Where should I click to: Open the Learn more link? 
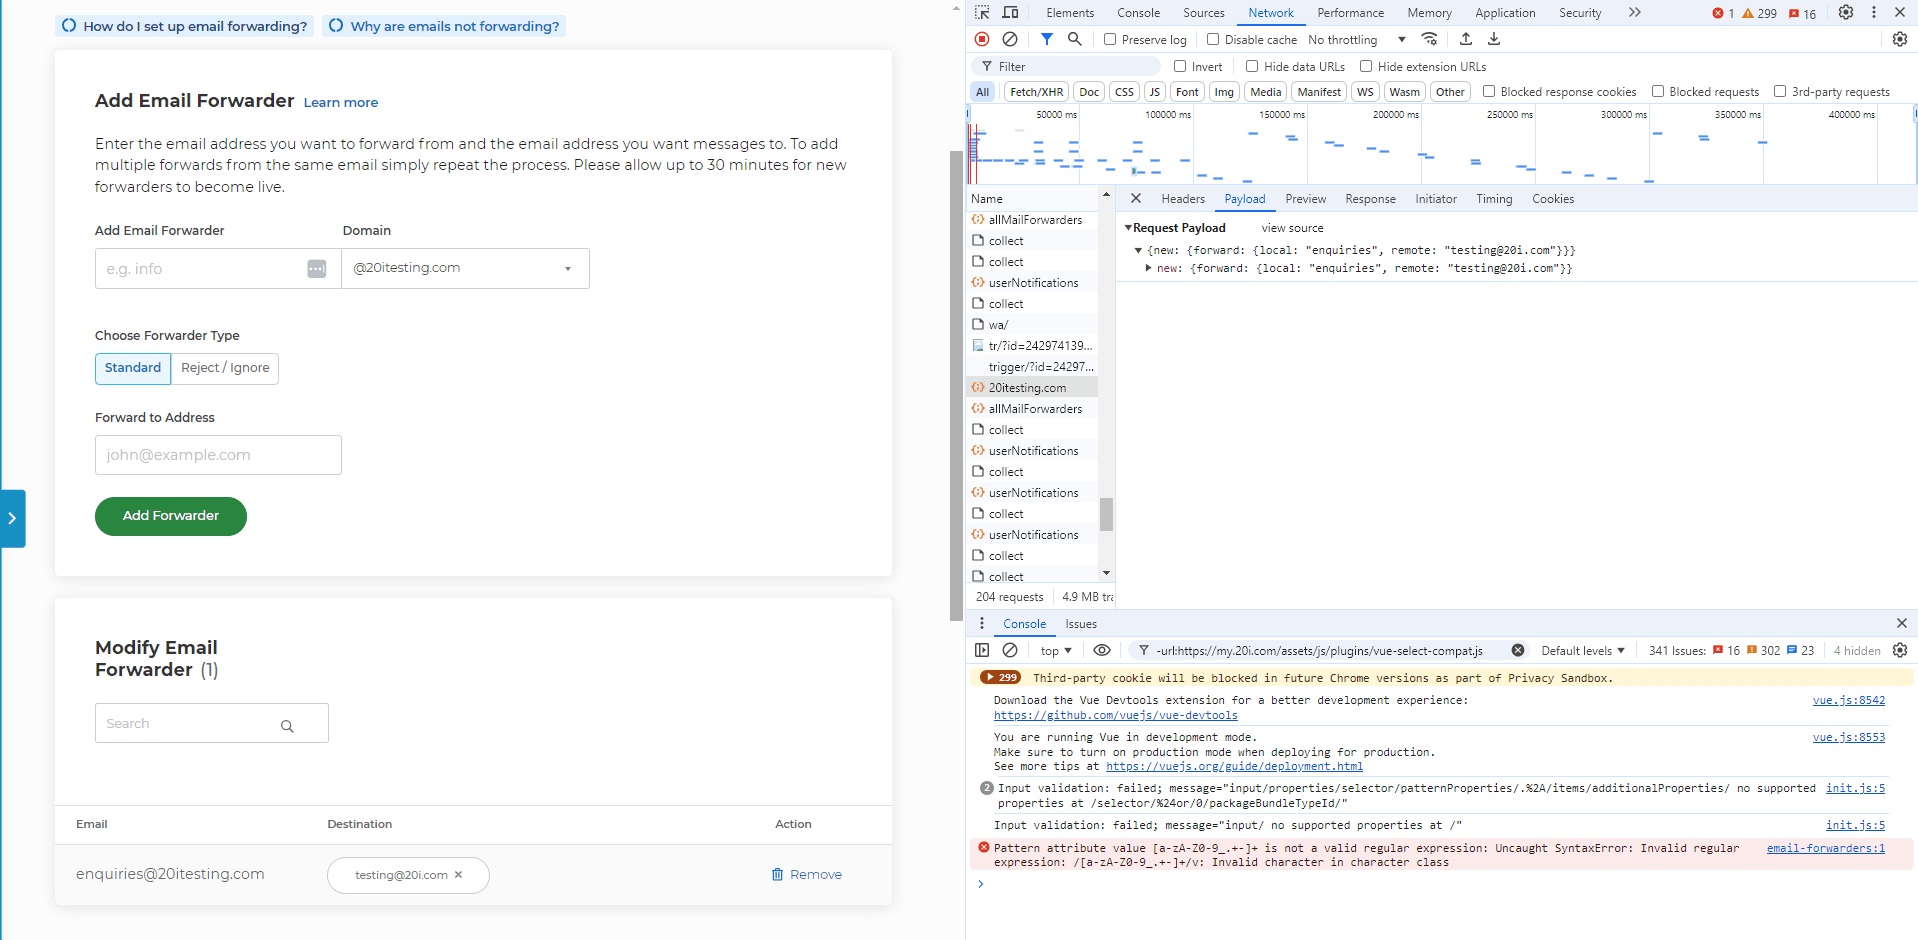point(341,102)
